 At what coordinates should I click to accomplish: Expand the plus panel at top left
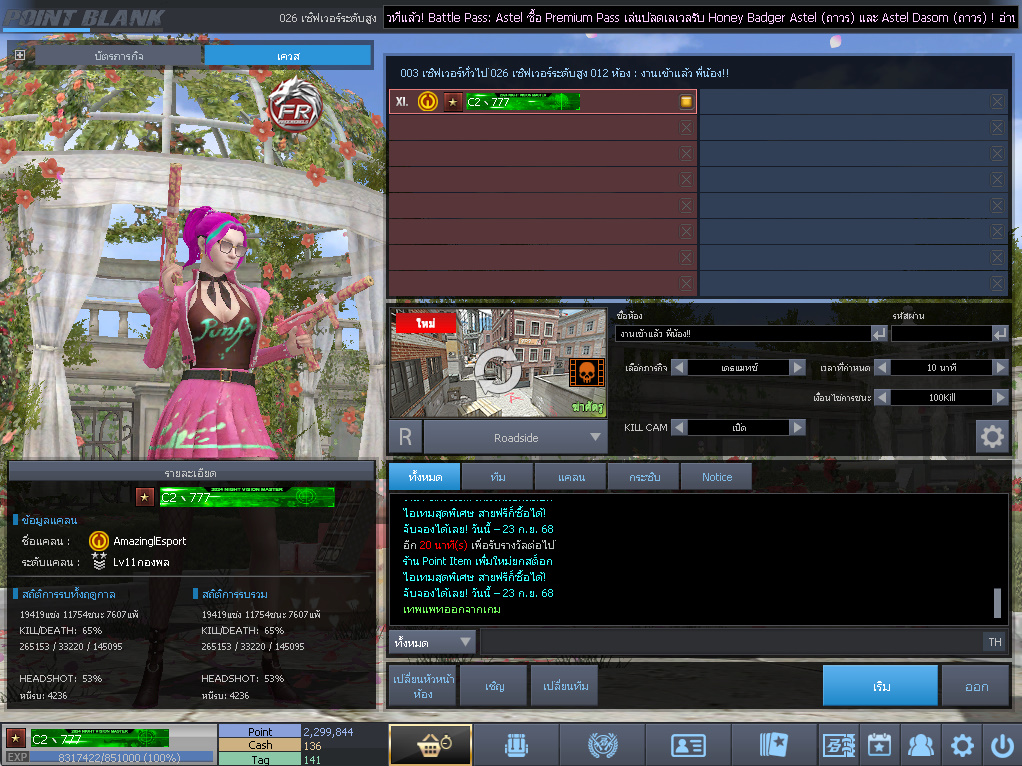pyautogui.click(x=20, y=55)
